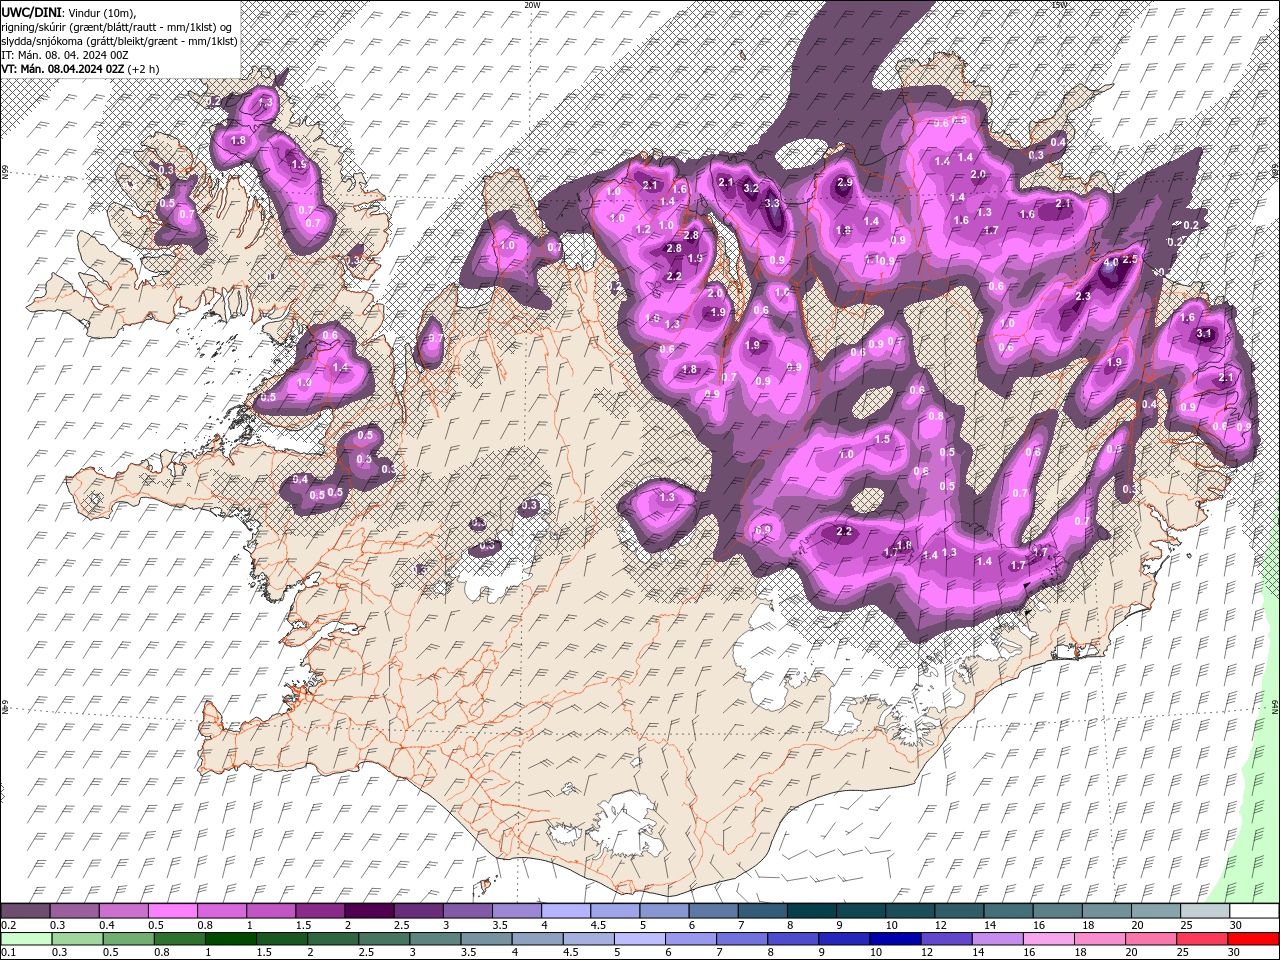Click the 2.9 precipitation value on map

point(845,183)
